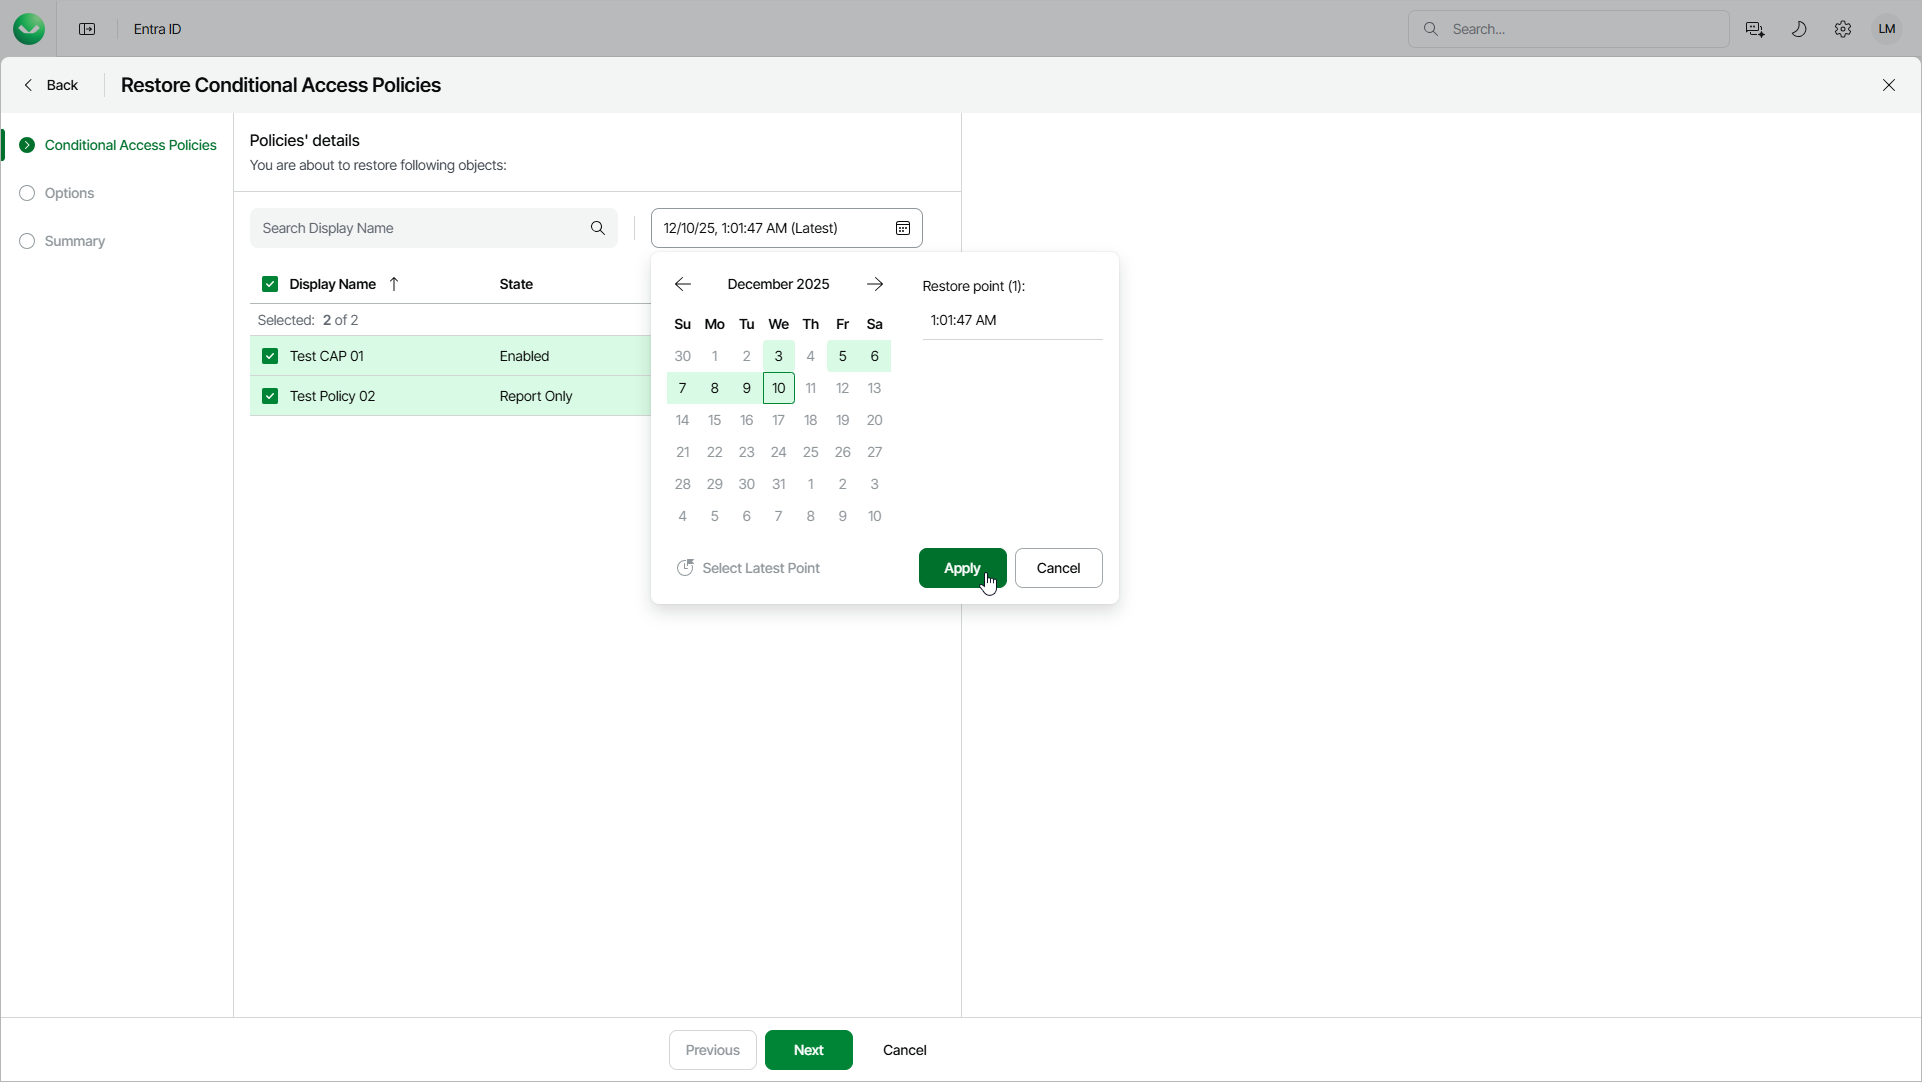
Task: Select the 1:01:47 AM restore point
Action: pyautogui.click(x=964, y=320)
